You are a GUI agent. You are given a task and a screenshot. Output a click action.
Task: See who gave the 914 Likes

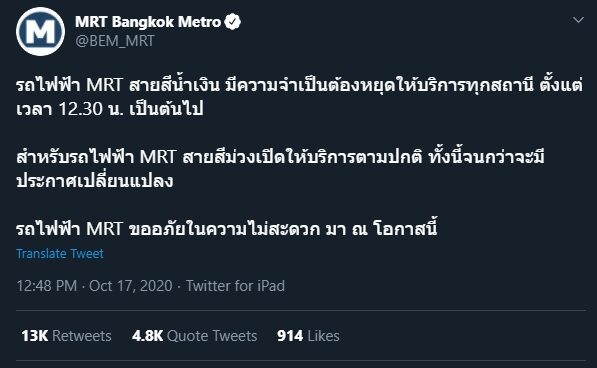tap(308, 336)
